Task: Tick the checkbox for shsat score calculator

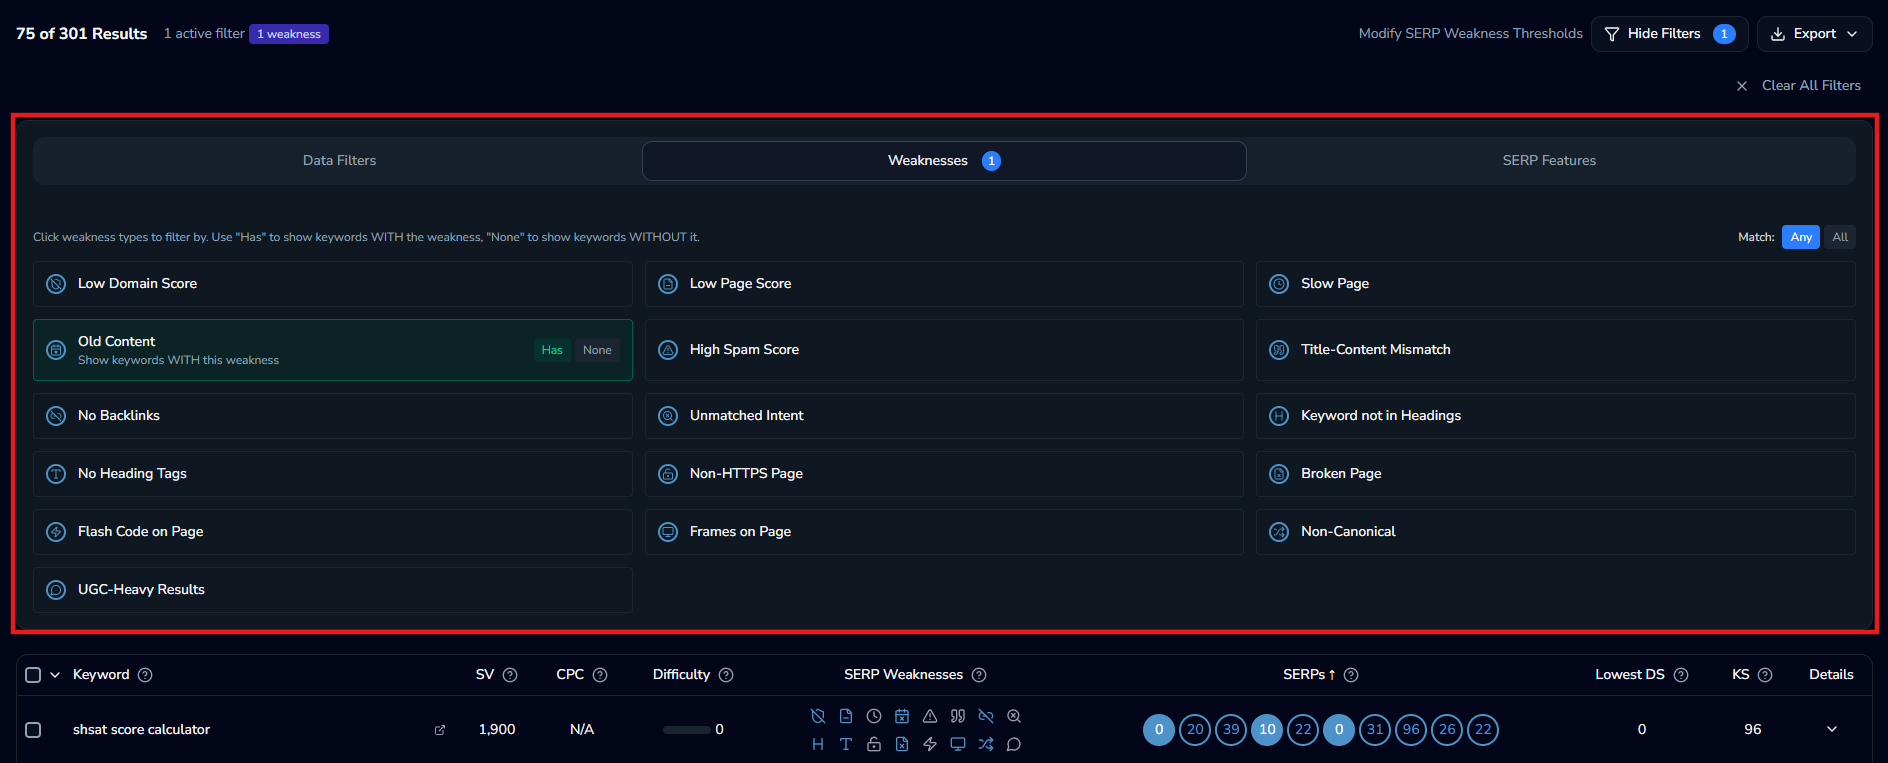Action: point(33,730)
